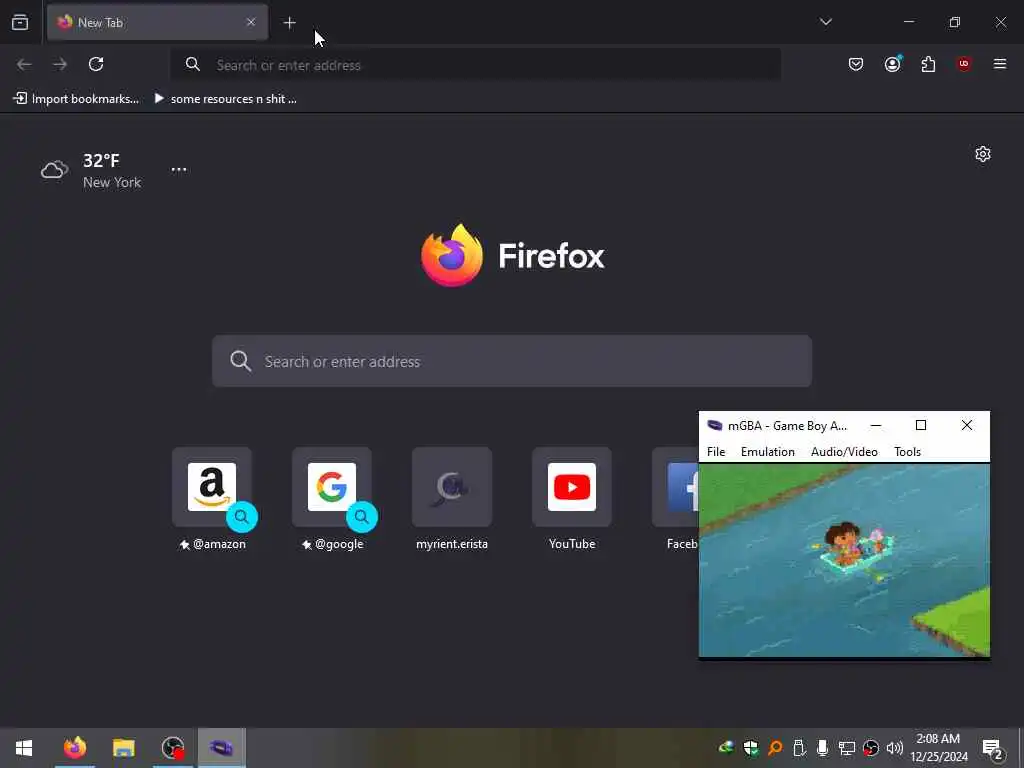Click safely remove hardware USB tray icon

799,748
